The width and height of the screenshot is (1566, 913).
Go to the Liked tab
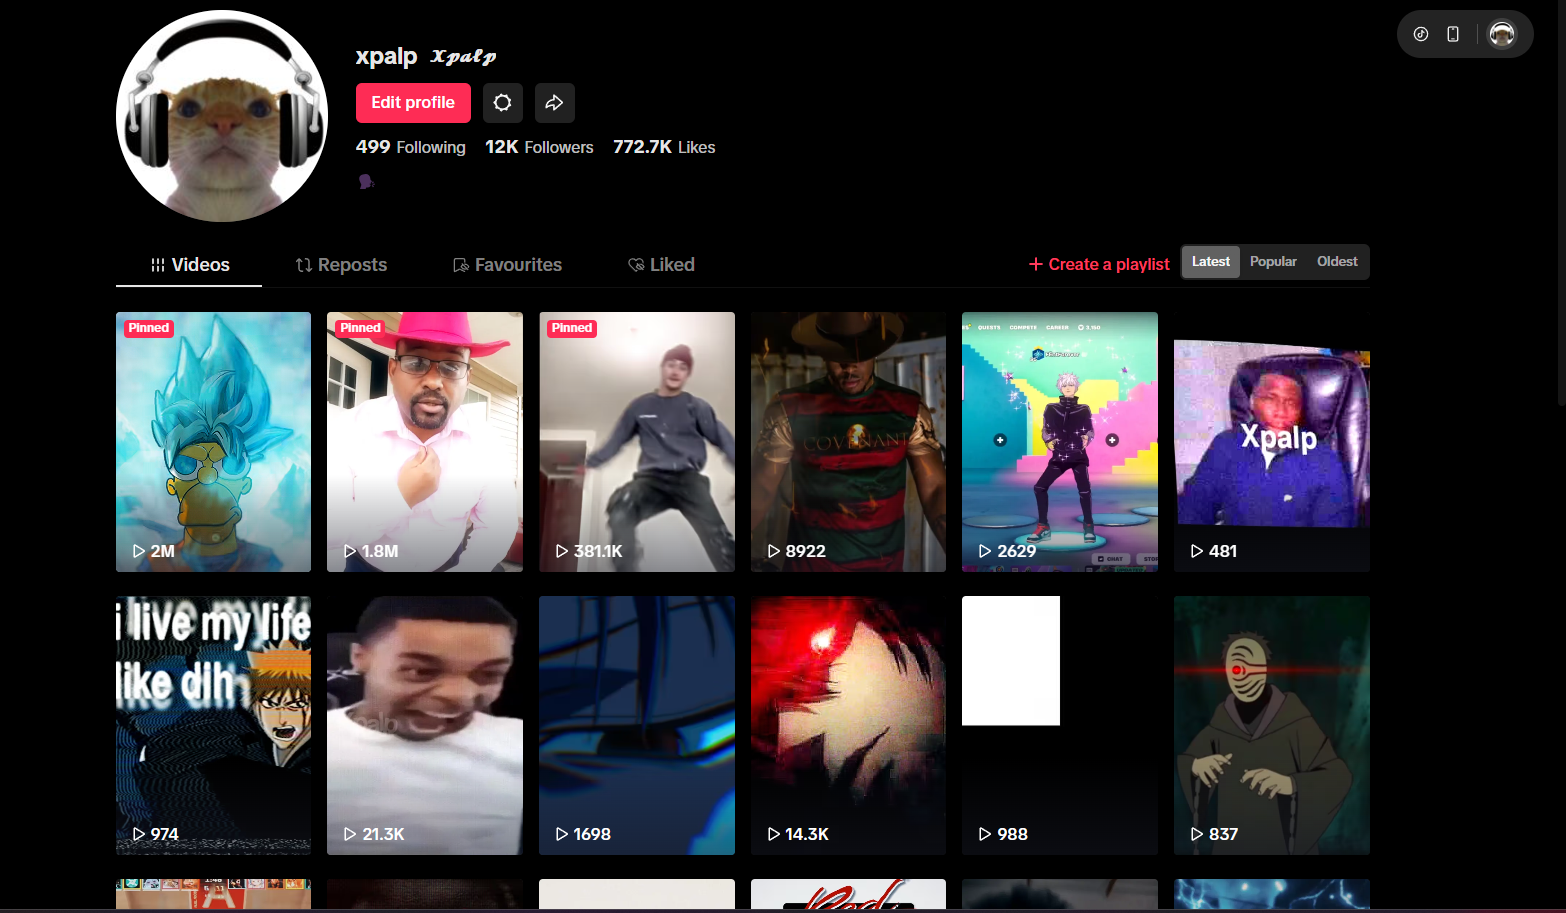point(661,265)
